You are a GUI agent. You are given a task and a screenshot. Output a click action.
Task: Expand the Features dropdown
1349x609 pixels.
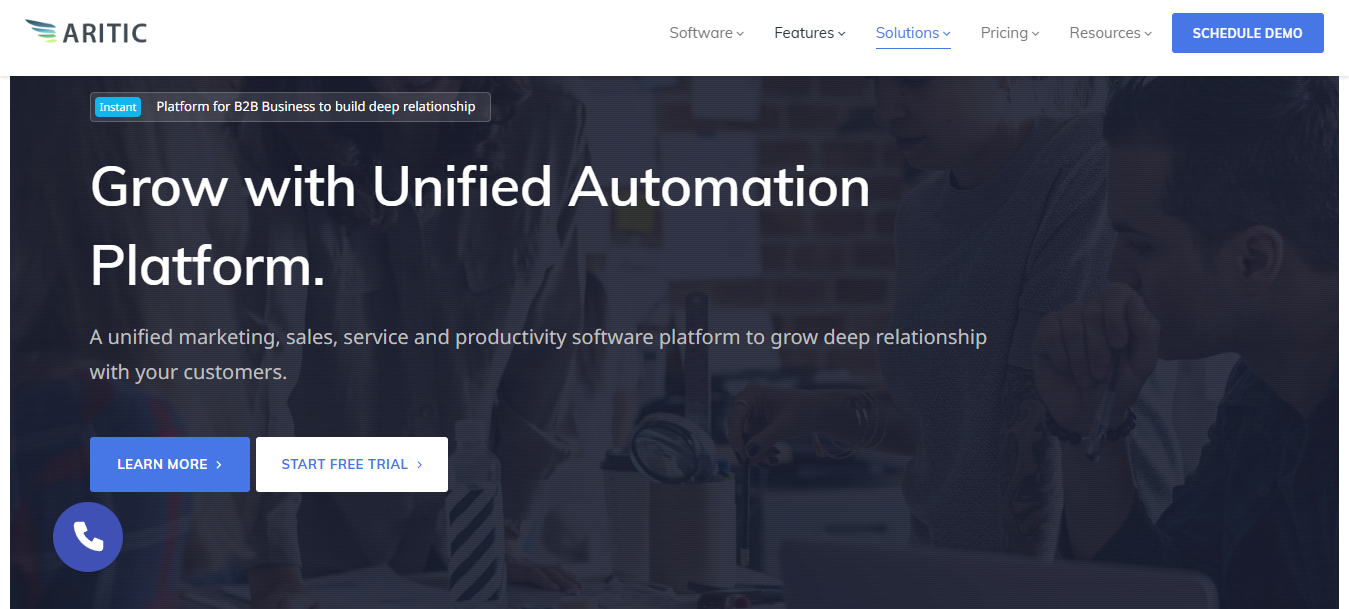[842, 33]
